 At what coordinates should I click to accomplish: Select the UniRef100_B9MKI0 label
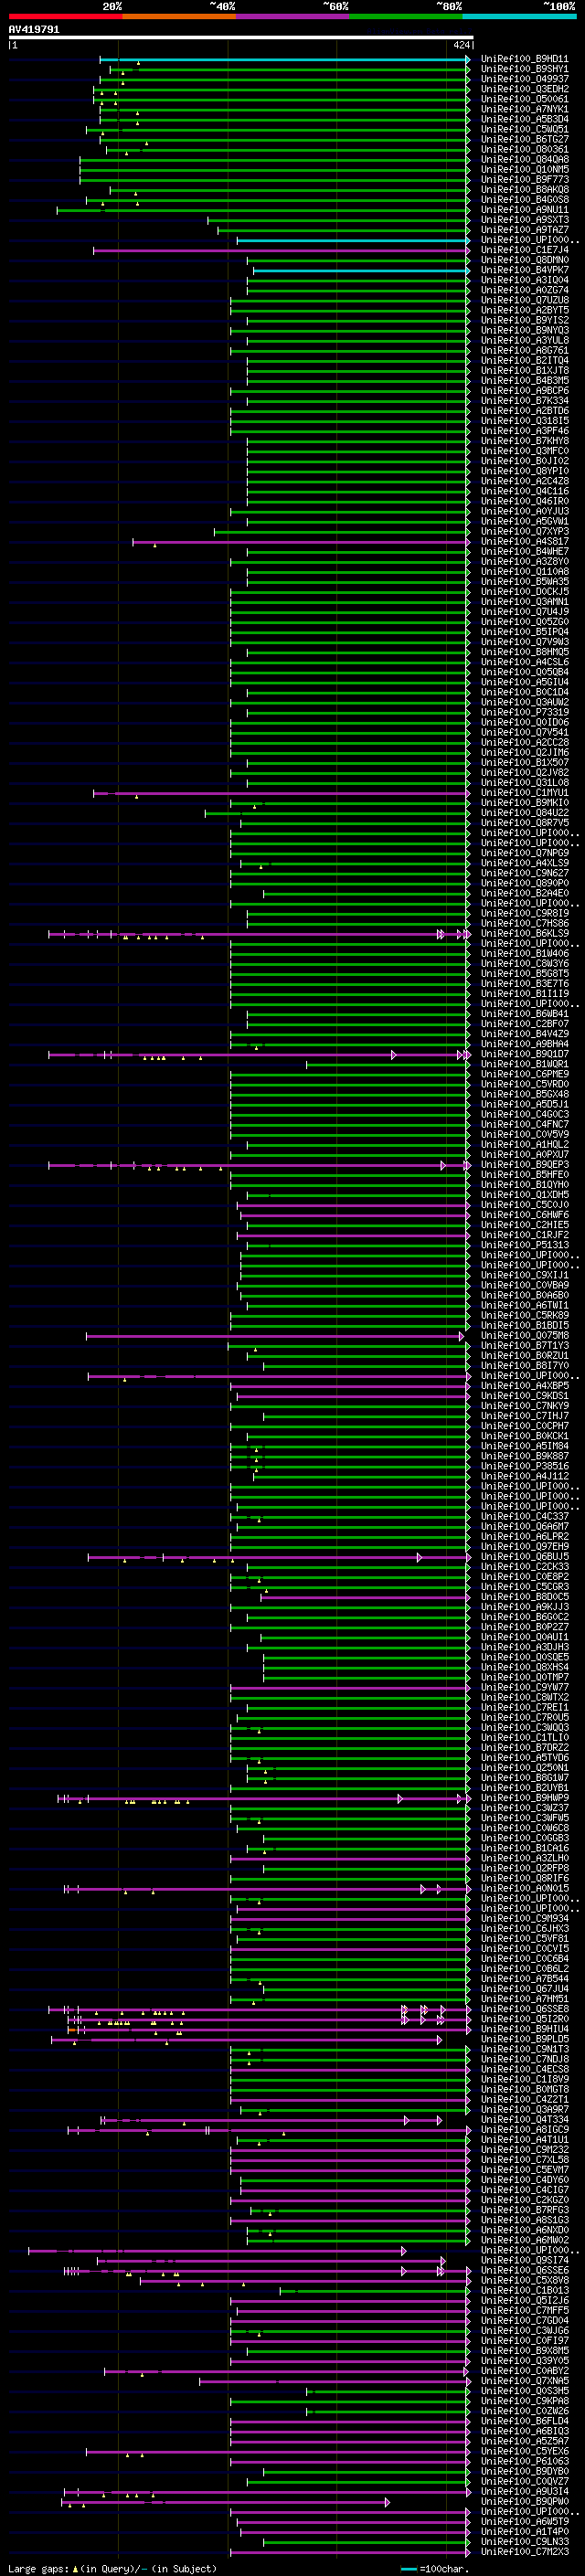click(524, 803)
